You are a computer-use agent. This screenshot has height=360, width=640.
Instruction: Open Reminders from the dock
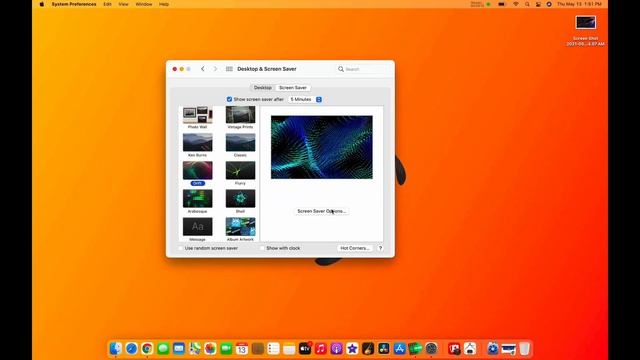pyautogui.click(x=273, y=349)
